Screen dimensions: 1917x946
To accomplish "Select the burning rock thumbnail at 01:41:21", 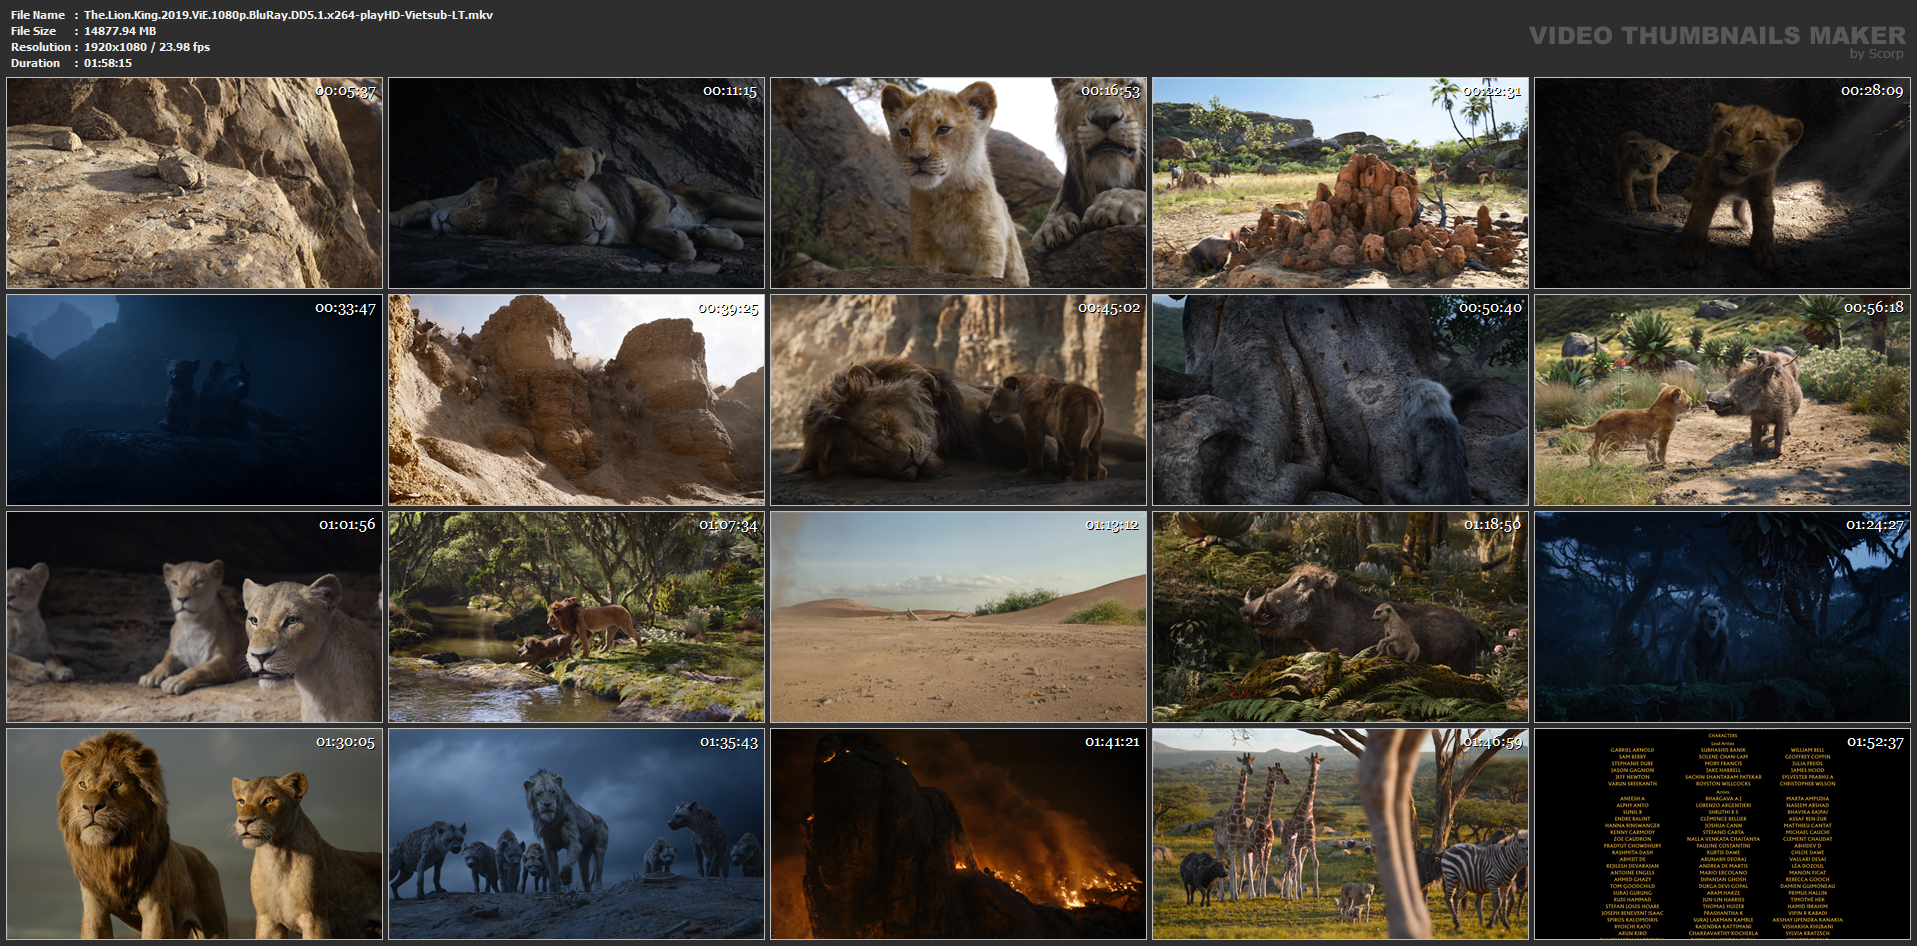I will click(958, 834).
